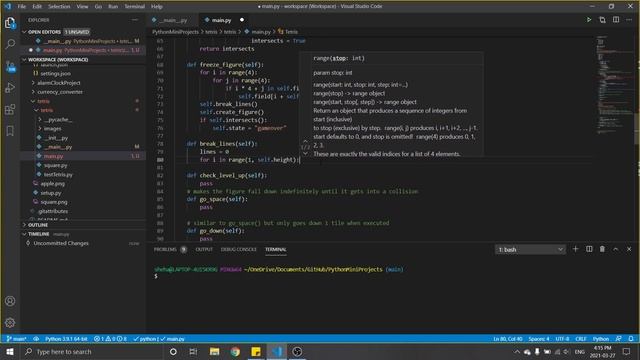Click the main* git branch status item
This screenshot has height=360, width=640.
click(x=16, y=339)
